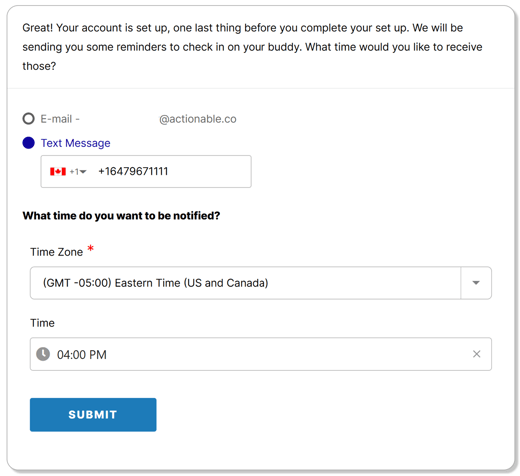Click the Text Message label

(75, 143)
